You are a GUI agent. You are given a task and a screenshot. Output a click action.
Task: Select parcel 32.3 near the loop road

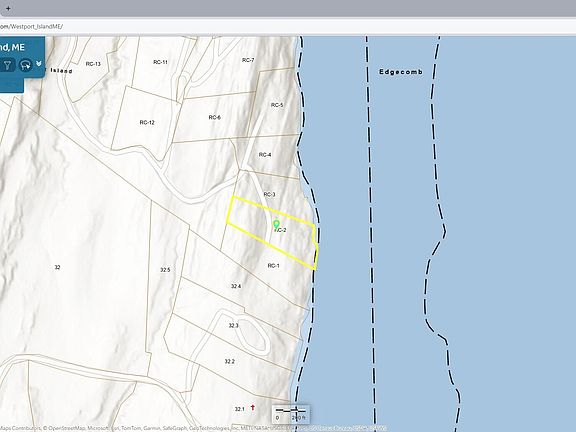[234, 325]
